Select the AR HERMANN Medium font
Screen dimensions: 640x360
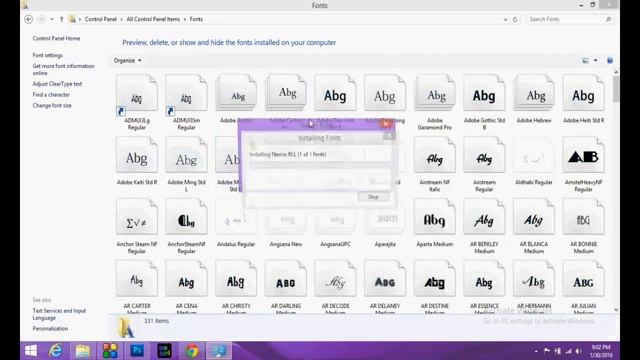pyautogui.click(x=534, y=279)
